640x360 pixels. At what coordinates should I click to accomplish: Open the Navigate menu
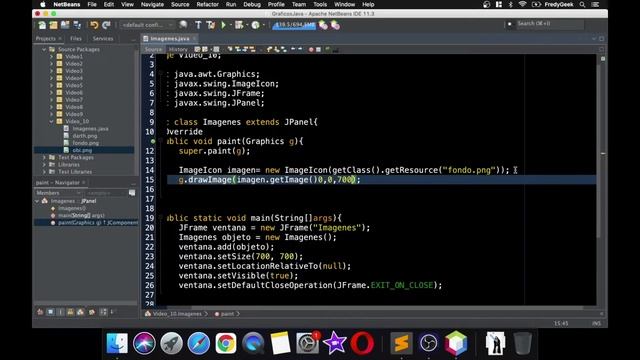pyautogui.click(x=152, y=4)
